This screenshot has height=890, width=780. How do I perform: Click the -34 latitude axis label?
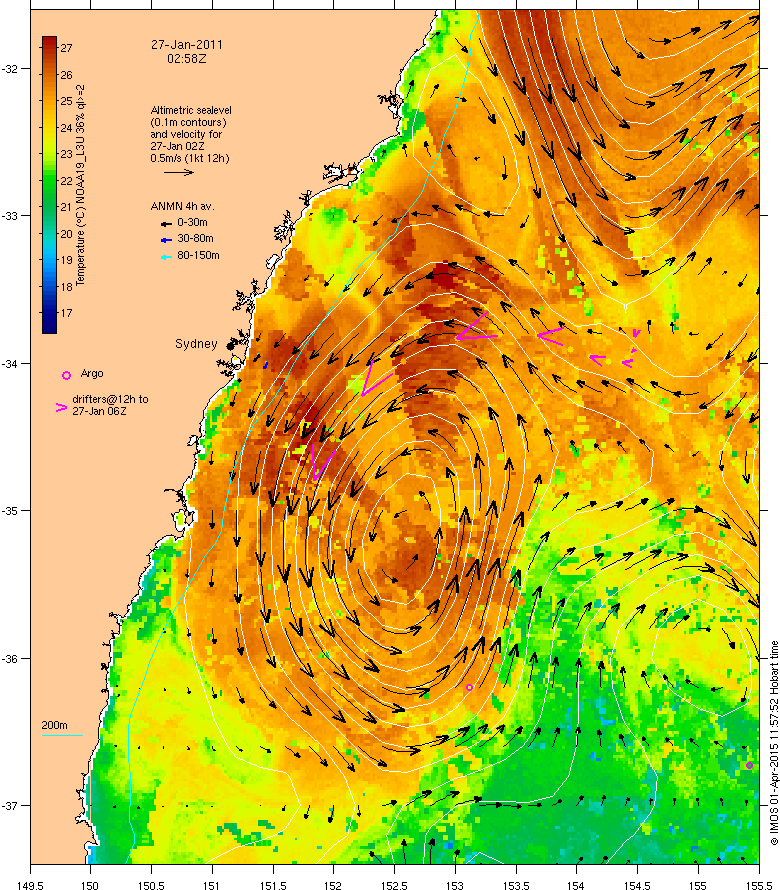click(11, 363)
